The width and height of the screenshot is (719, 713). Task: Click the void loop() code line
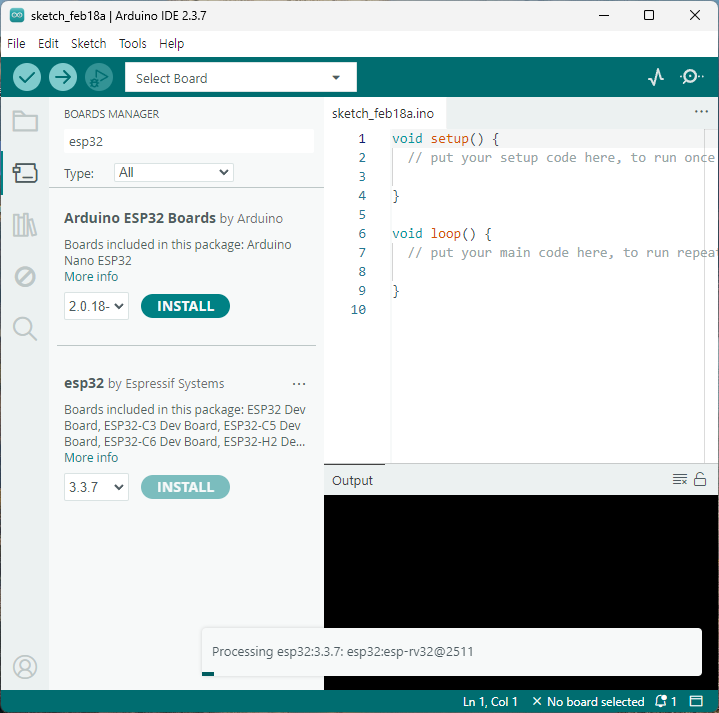[x=442, y=234]
